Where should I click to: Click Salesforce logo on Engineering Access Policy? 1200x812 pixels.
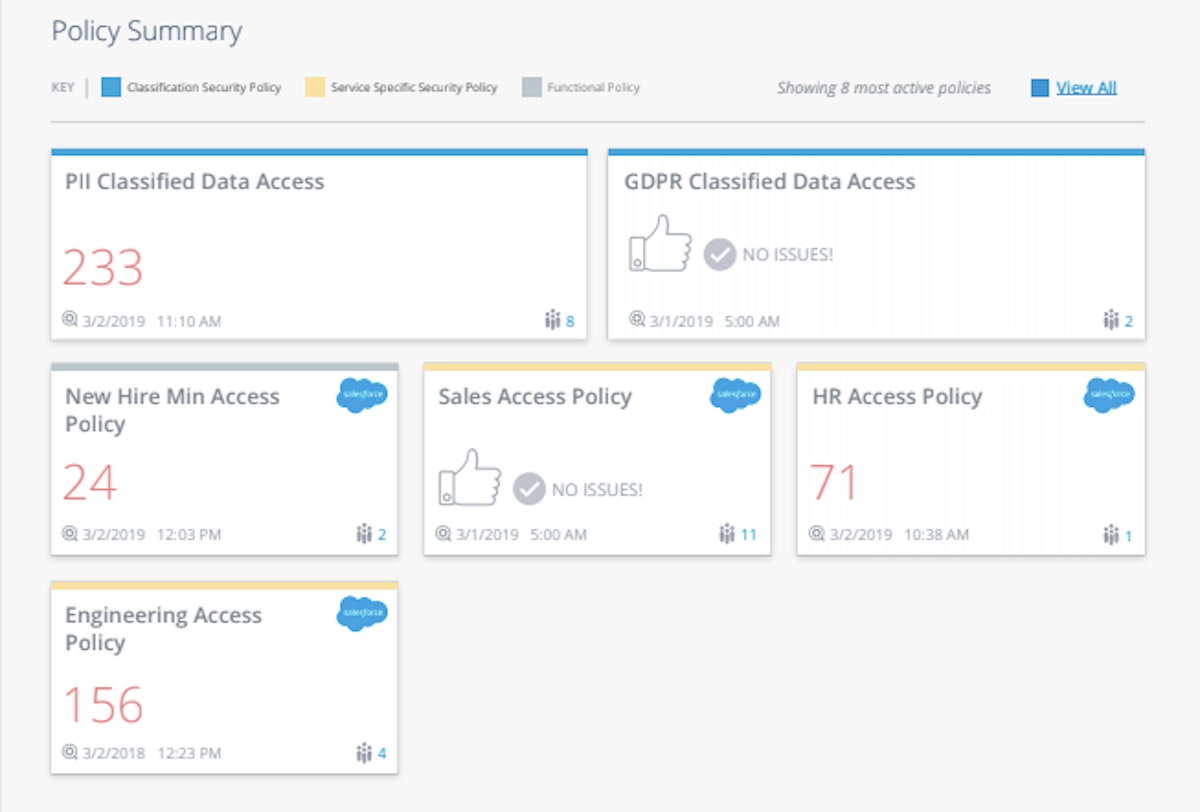click(361, 612)
